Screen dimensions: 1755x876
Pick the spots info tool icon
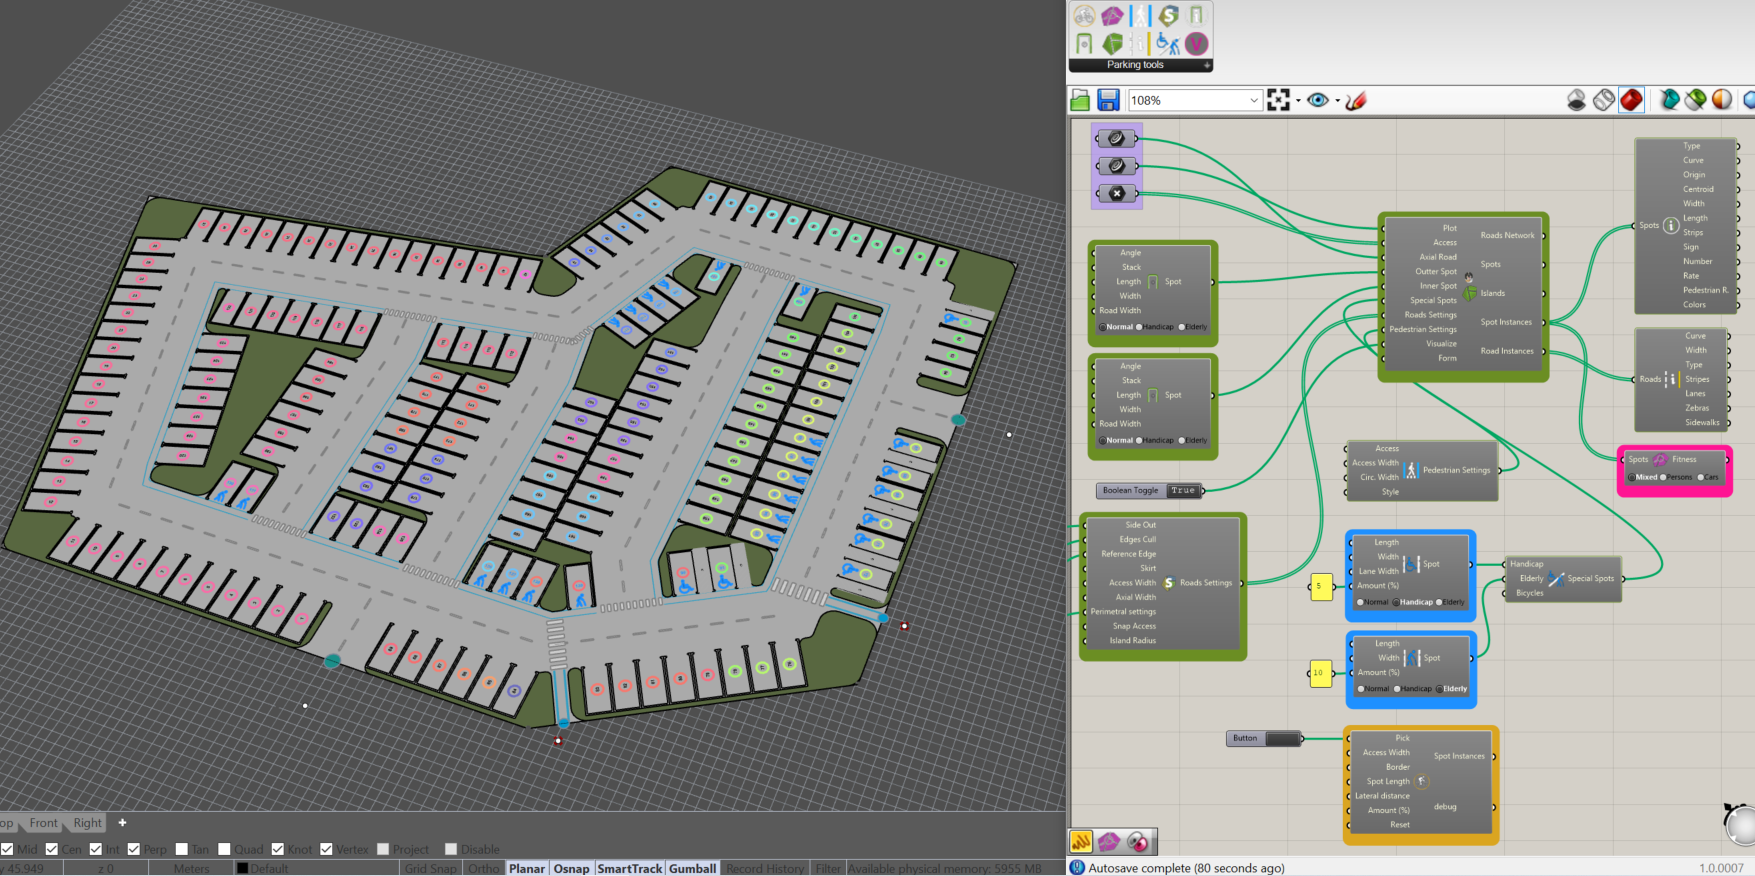click(1196, 16)
